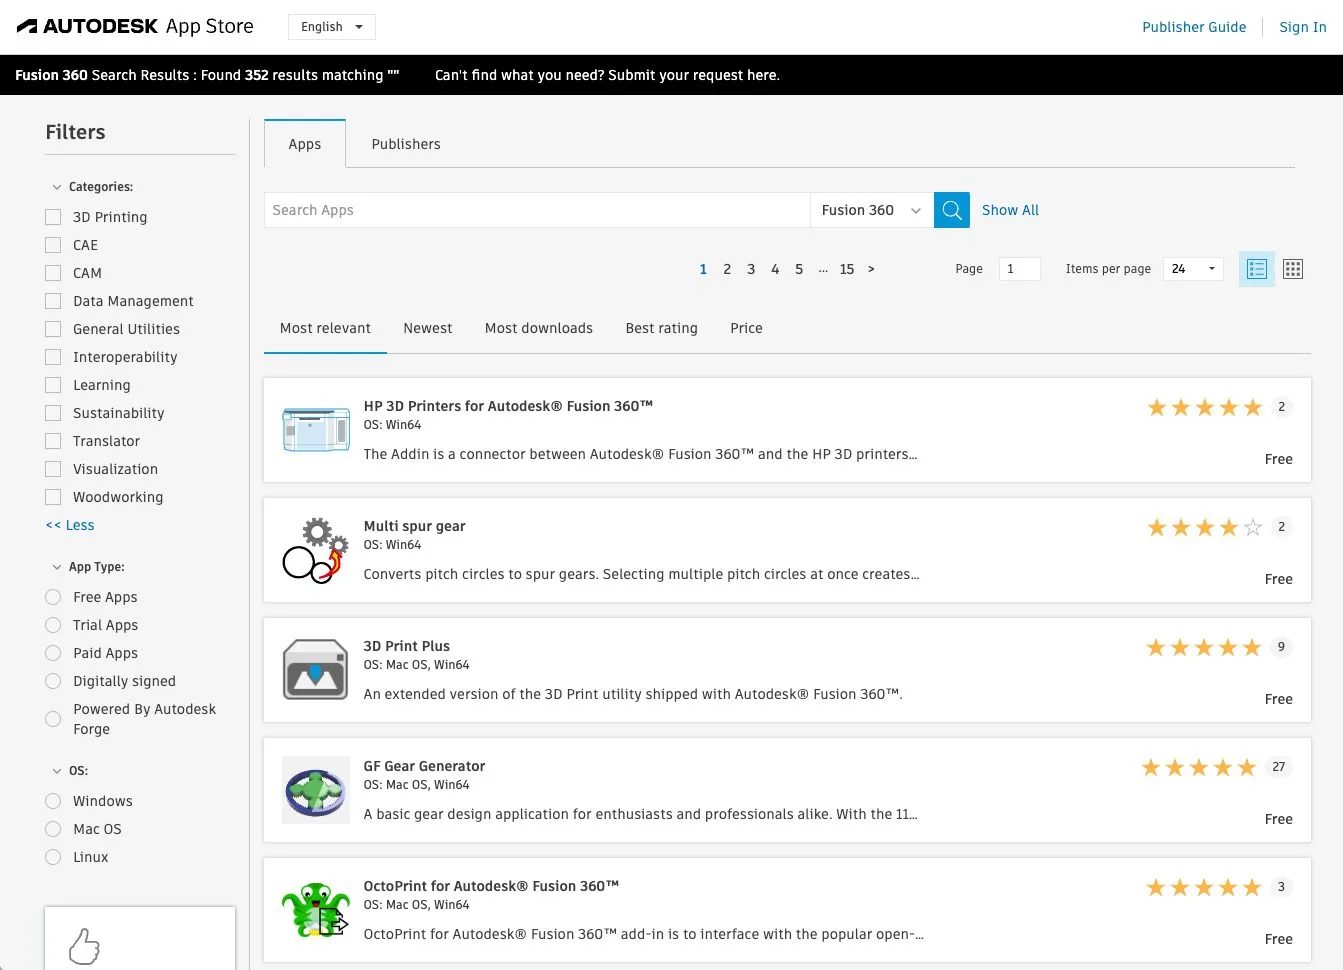The width and height of the screenshot is (1343, 970).
Task: Switch to grid view layout
Action: click(1292, 269)
